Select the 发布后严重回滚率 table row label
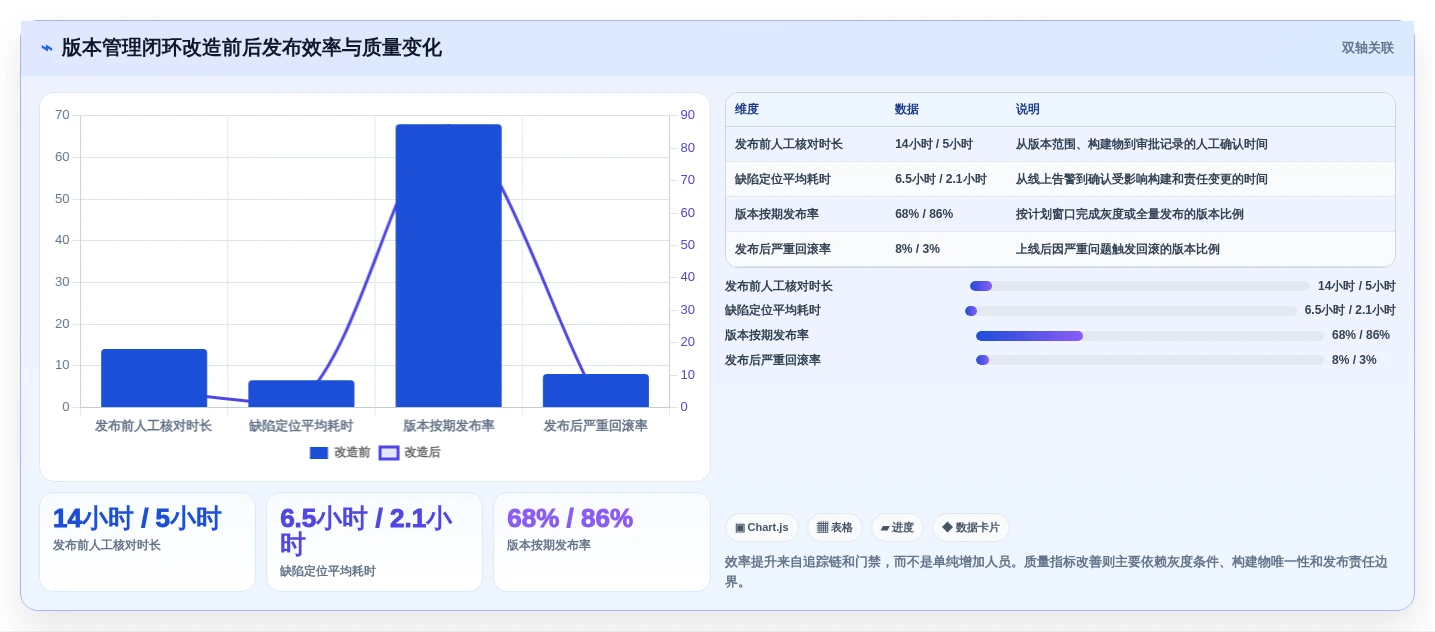Viewport: 1435px width, 632px height. [x=783, y=249]
